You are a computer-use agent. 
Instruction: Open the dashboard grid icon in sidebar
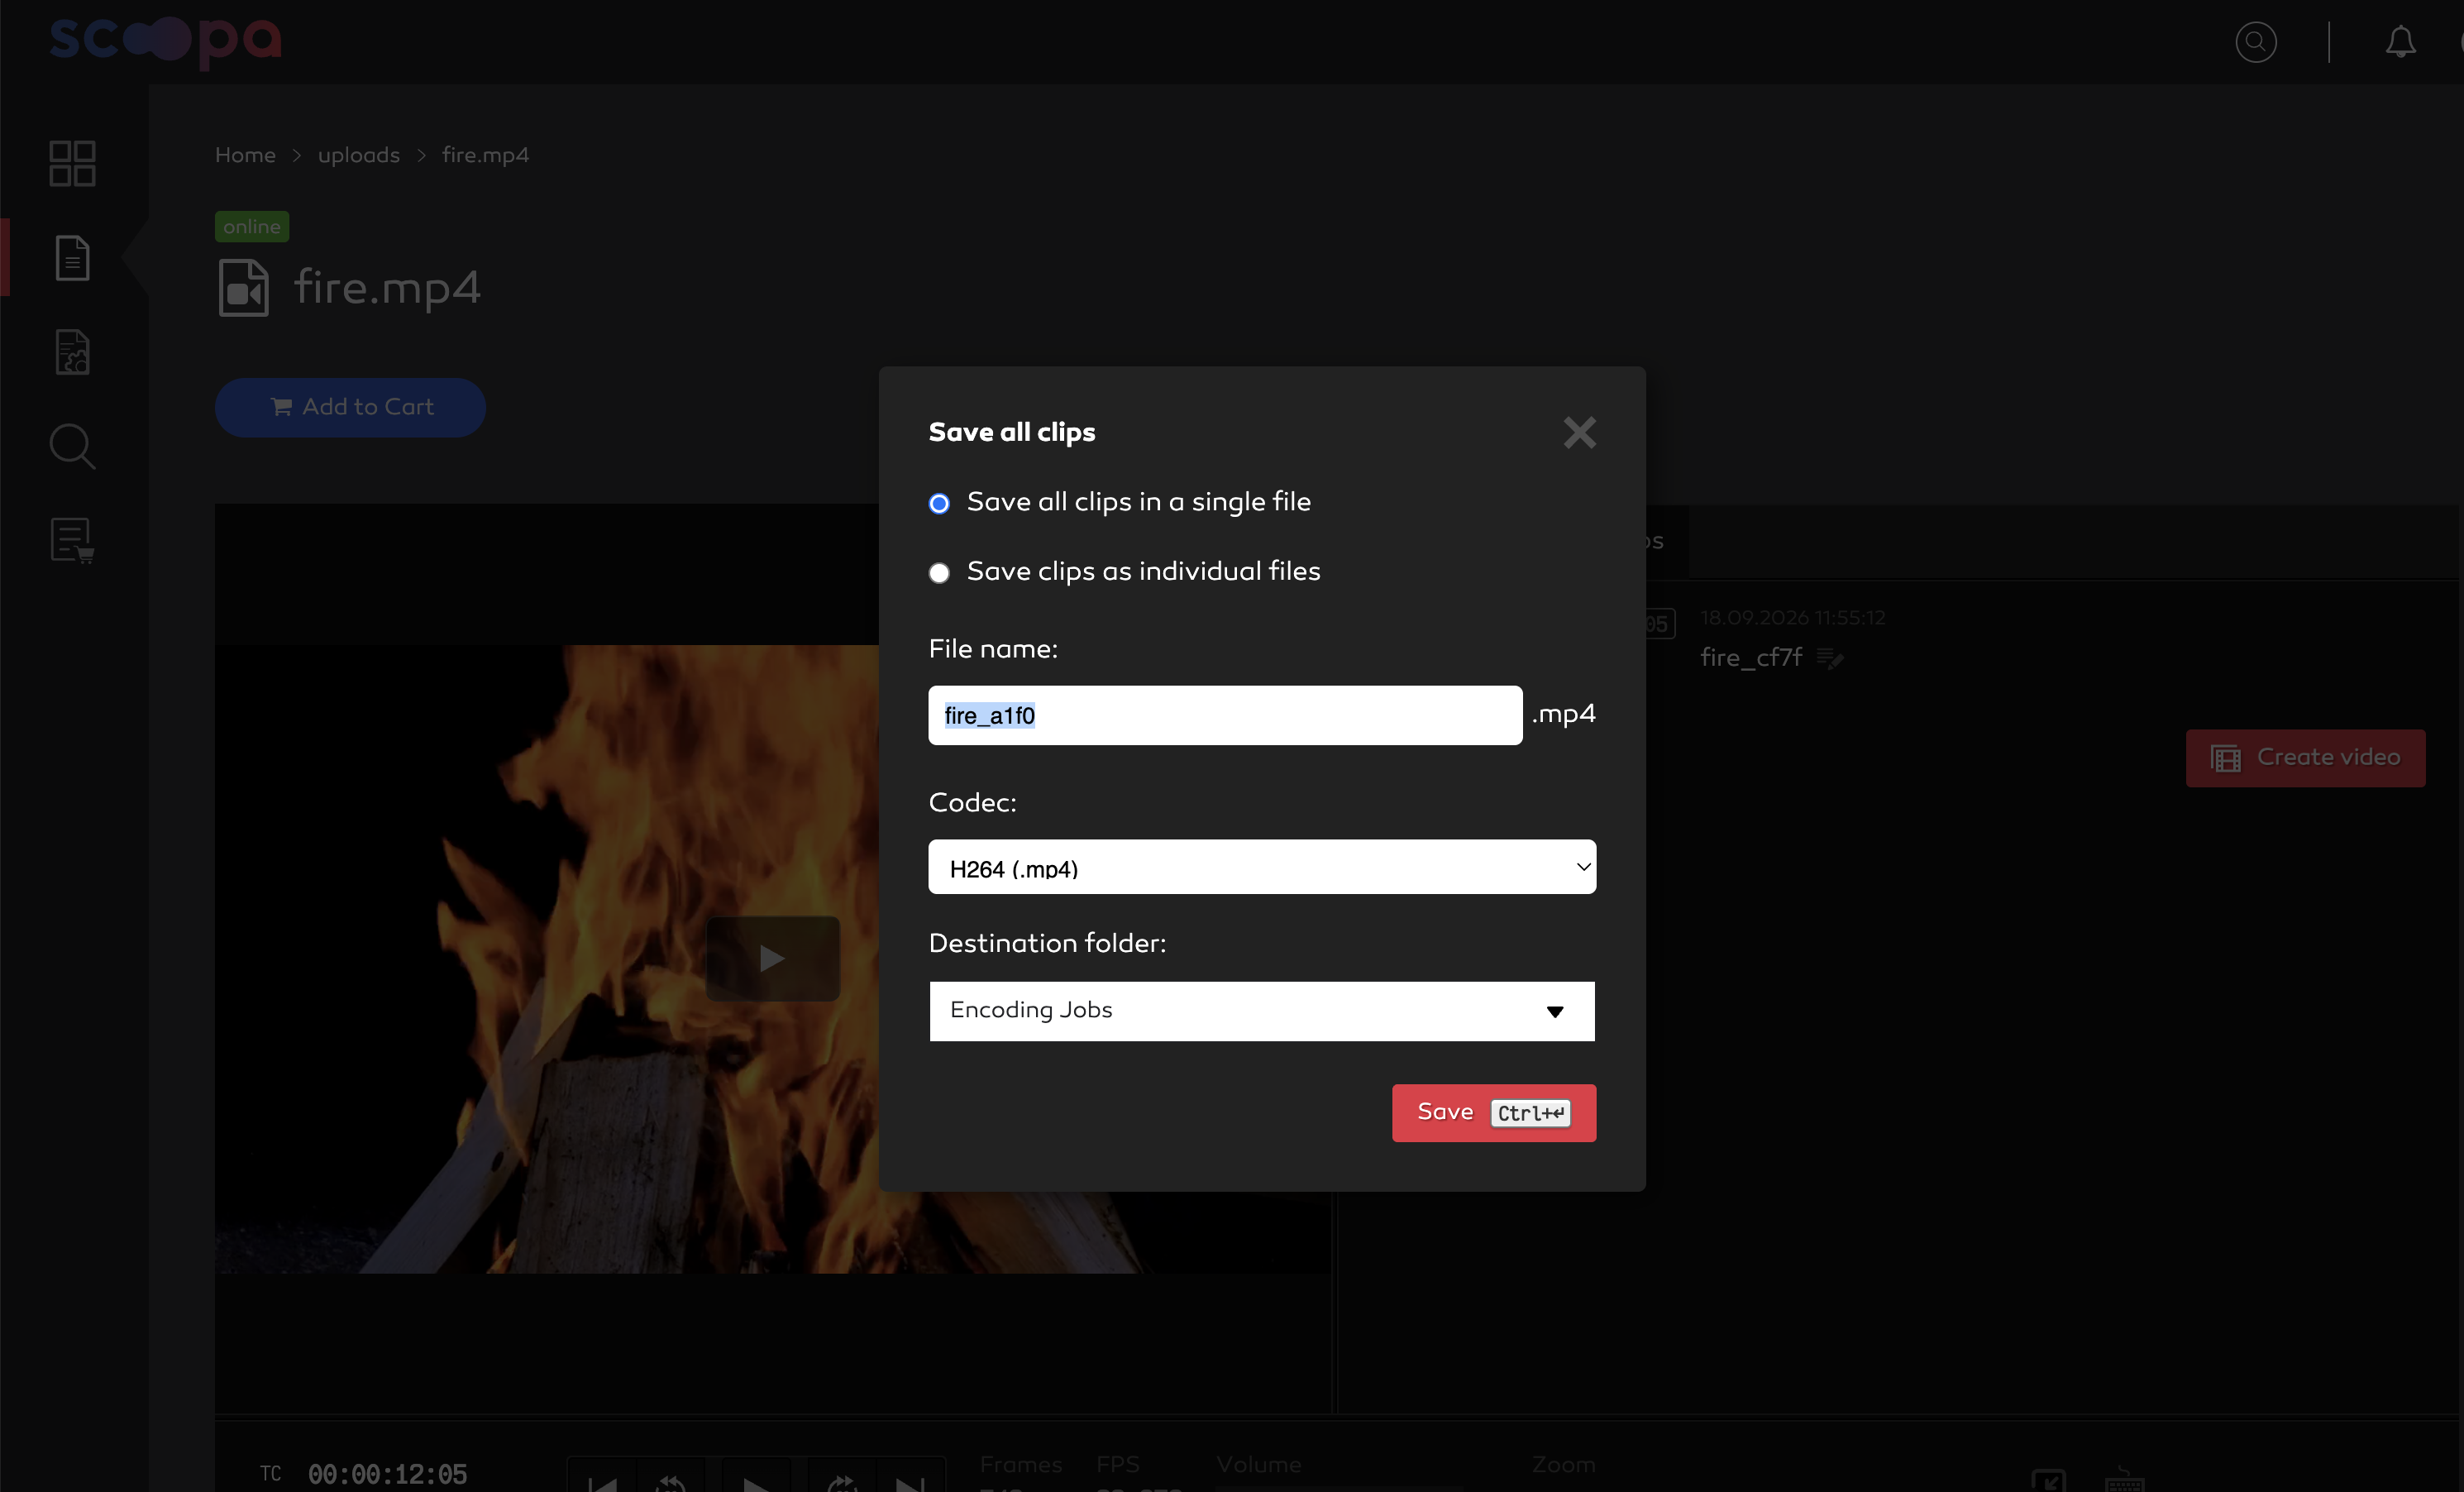(72, 163)
